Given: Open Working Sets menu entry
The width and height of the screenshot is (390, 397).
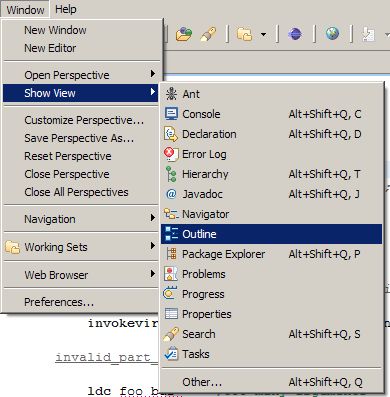Looking at the screenshot, I should [x=82, y=247].
